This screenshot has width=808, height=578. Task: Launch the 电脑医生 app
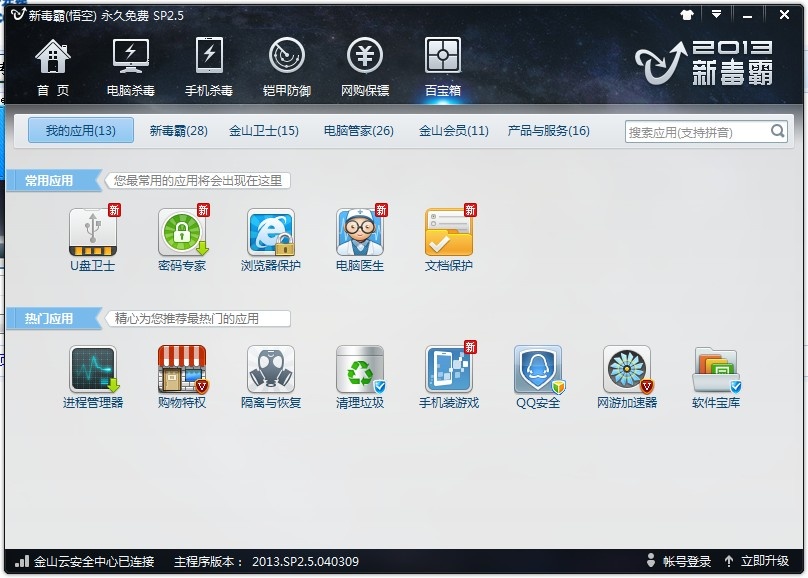tap(360, 233)
